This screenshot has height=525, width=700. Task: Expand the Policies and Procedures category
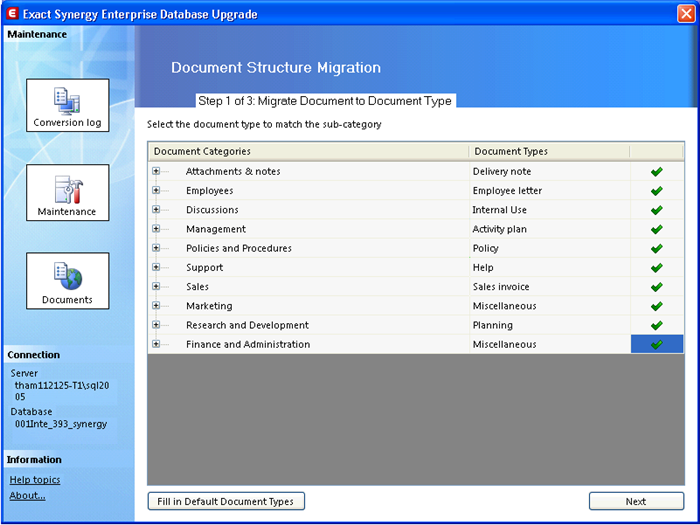pos(156,248)
